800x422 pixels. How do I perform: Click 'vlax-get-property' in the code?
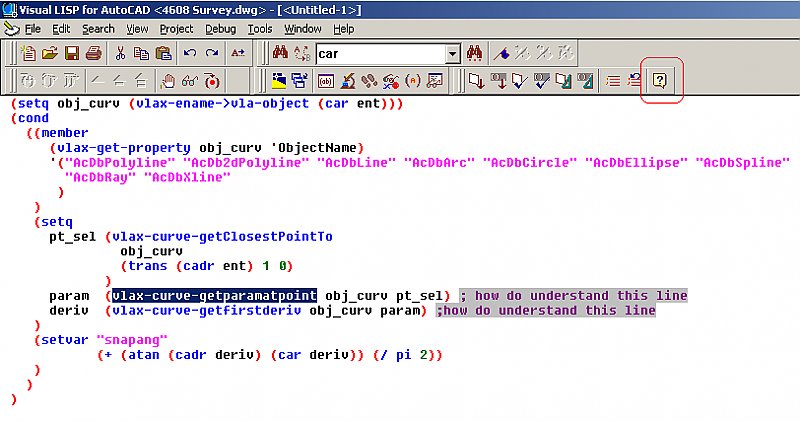[x=123, y=147]
